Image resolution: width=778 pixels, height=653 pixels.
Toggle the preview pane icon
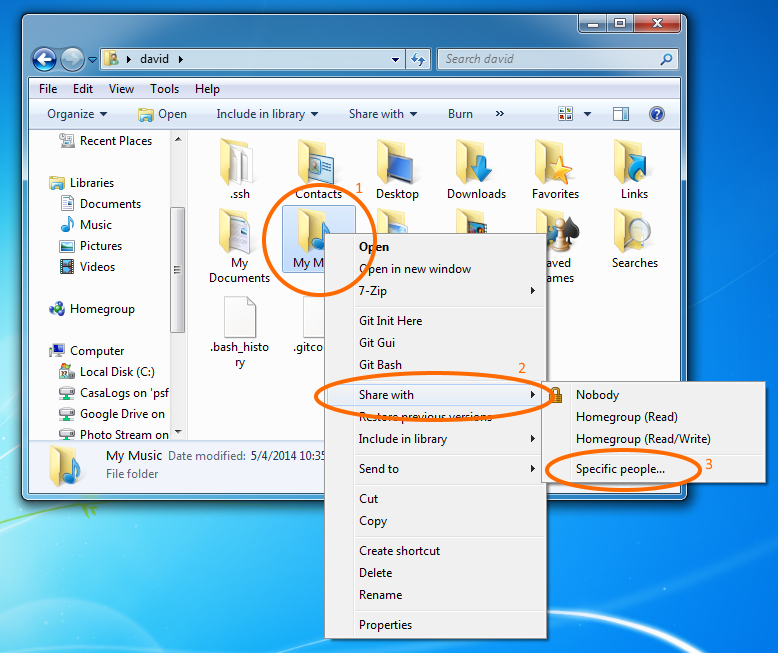tap(621, 114)
